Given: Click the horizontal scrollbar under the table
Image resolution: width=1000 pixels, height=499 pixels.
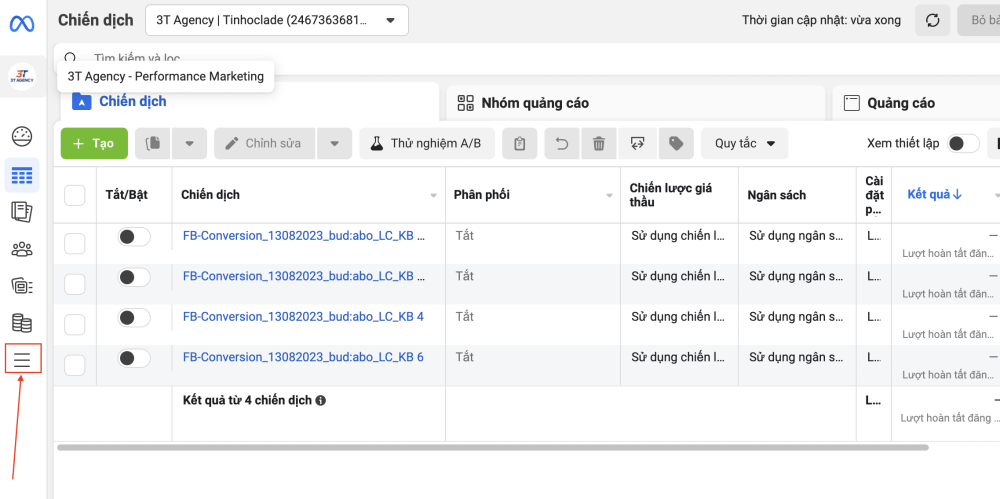Looking at the screenshot, I should coord(492,447).
